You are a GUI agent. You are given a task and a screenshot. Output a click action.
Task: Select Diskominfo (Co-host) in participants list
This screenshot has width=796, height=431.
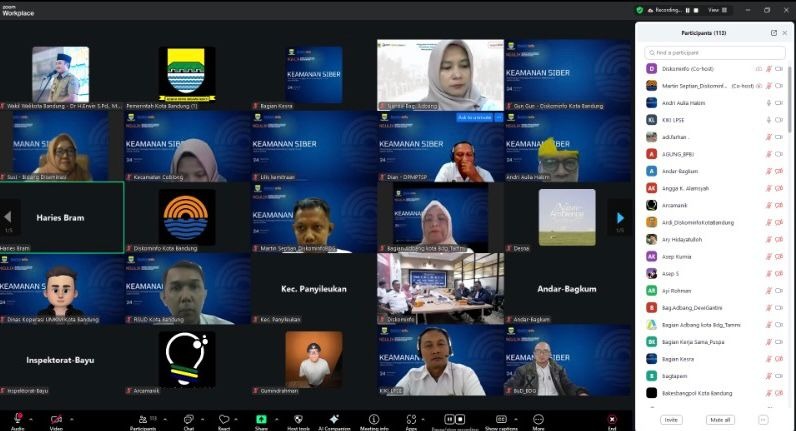point(715,69)
